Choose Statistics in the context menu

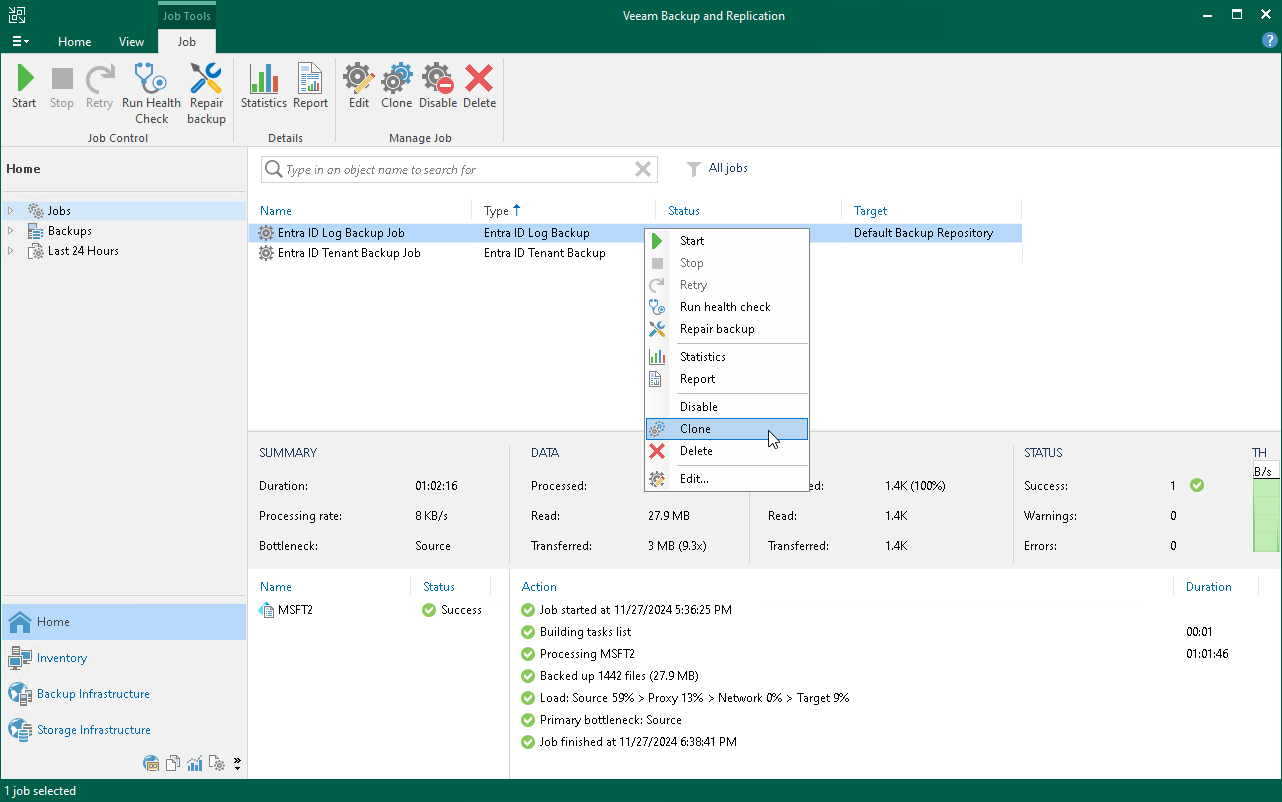point(727,357)
